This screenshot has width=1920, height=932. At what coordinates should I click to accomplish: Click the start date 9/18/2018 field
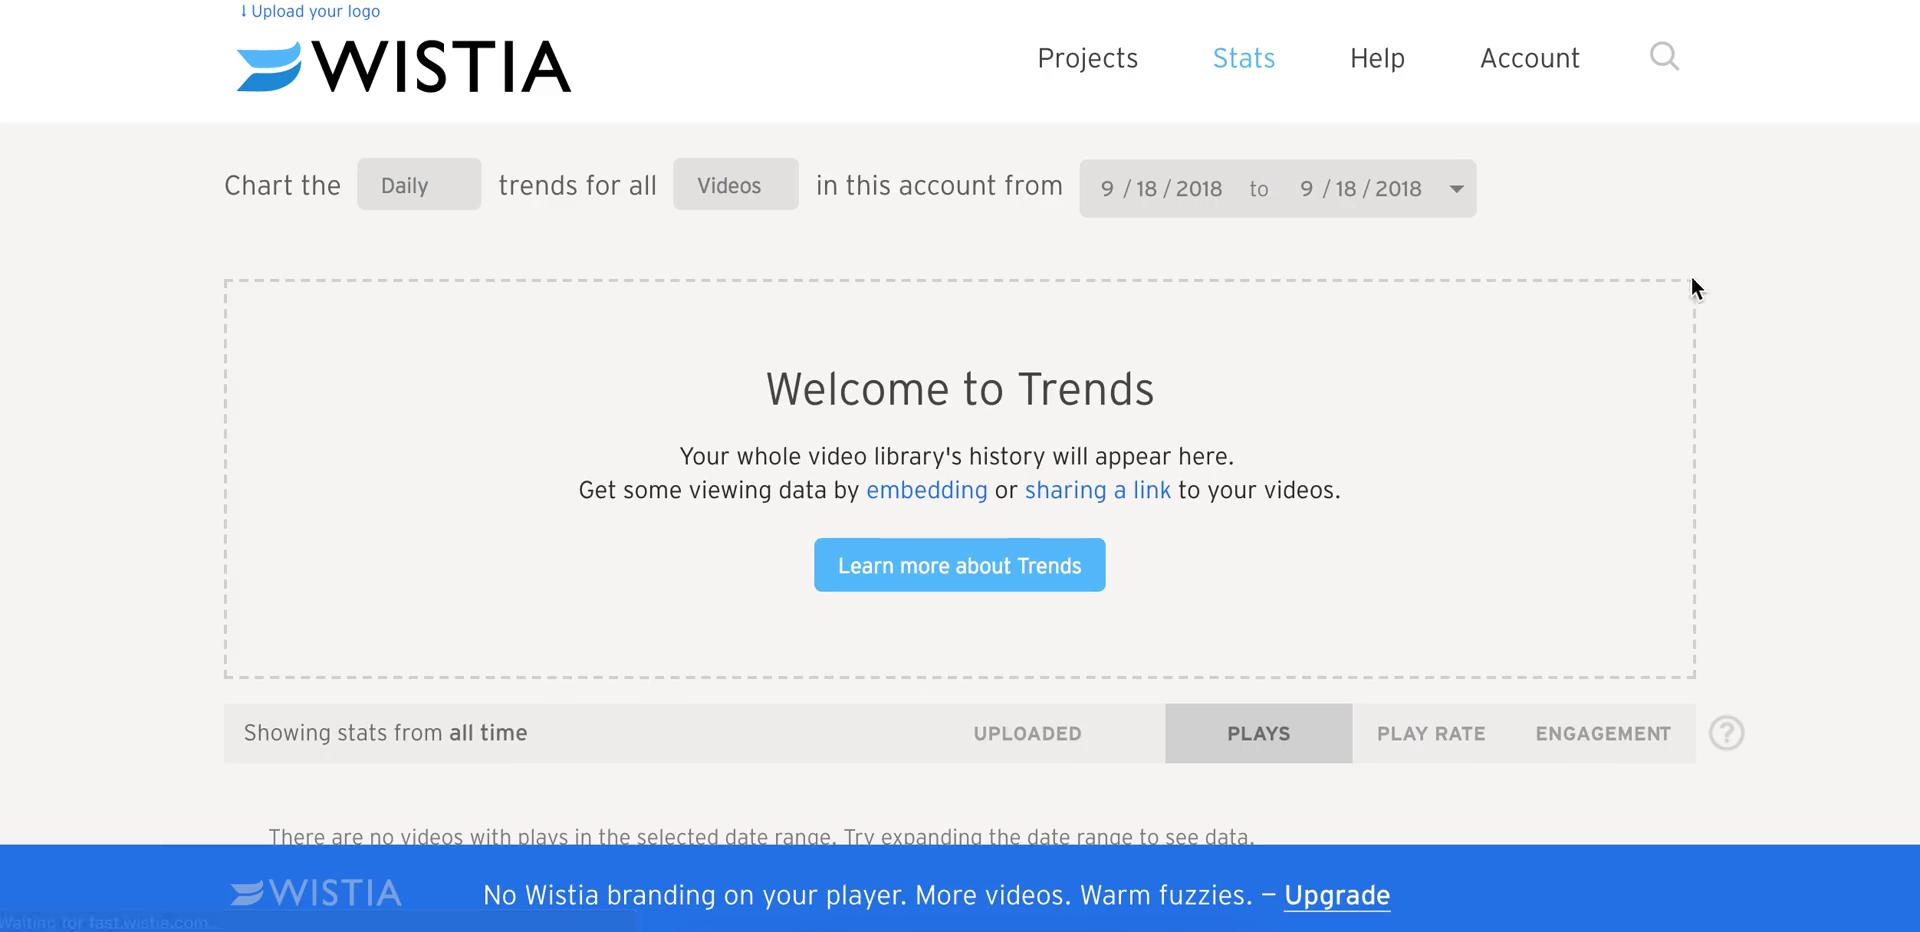pos(1161,189)
